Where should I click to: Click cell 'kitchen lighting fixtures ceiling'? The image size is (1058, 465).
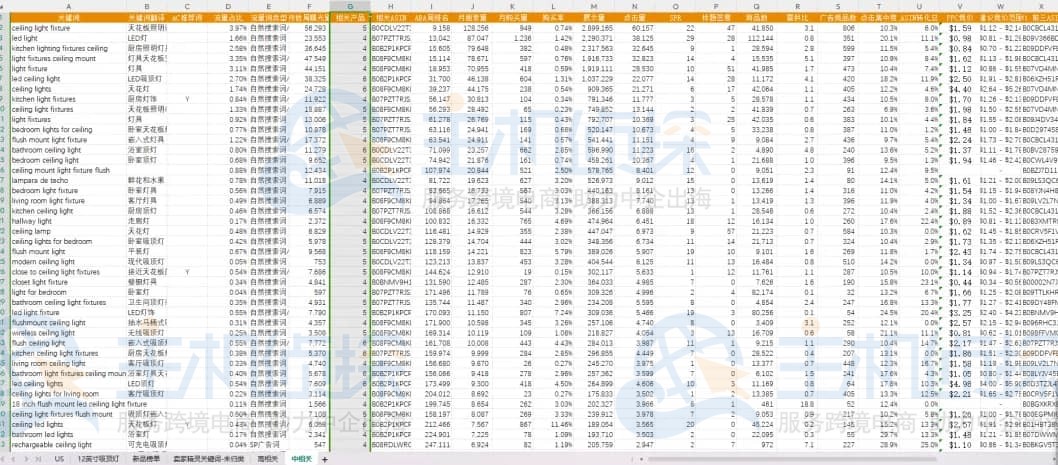[67, 49]
